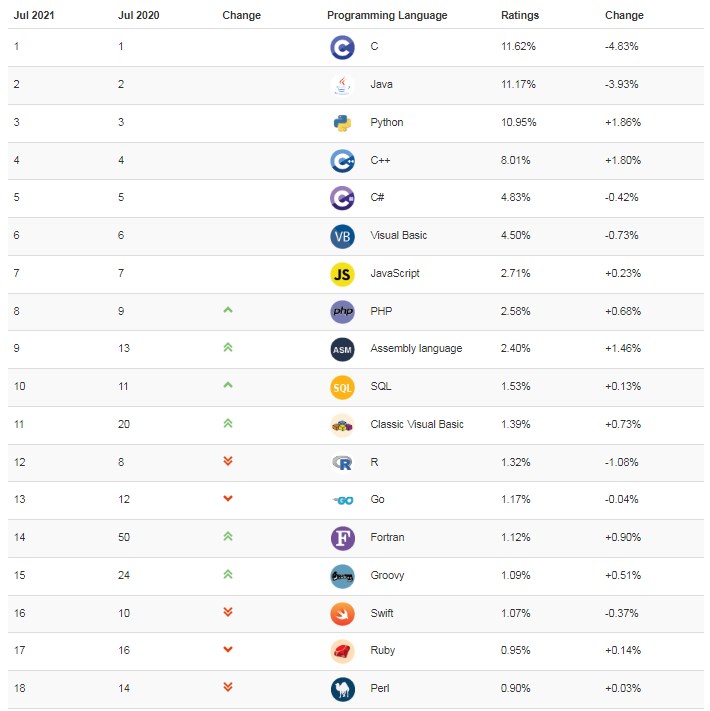Viewport: 710px width, 711px height.
Task: Click the Programming Language column header
Action: coord(387,15)
